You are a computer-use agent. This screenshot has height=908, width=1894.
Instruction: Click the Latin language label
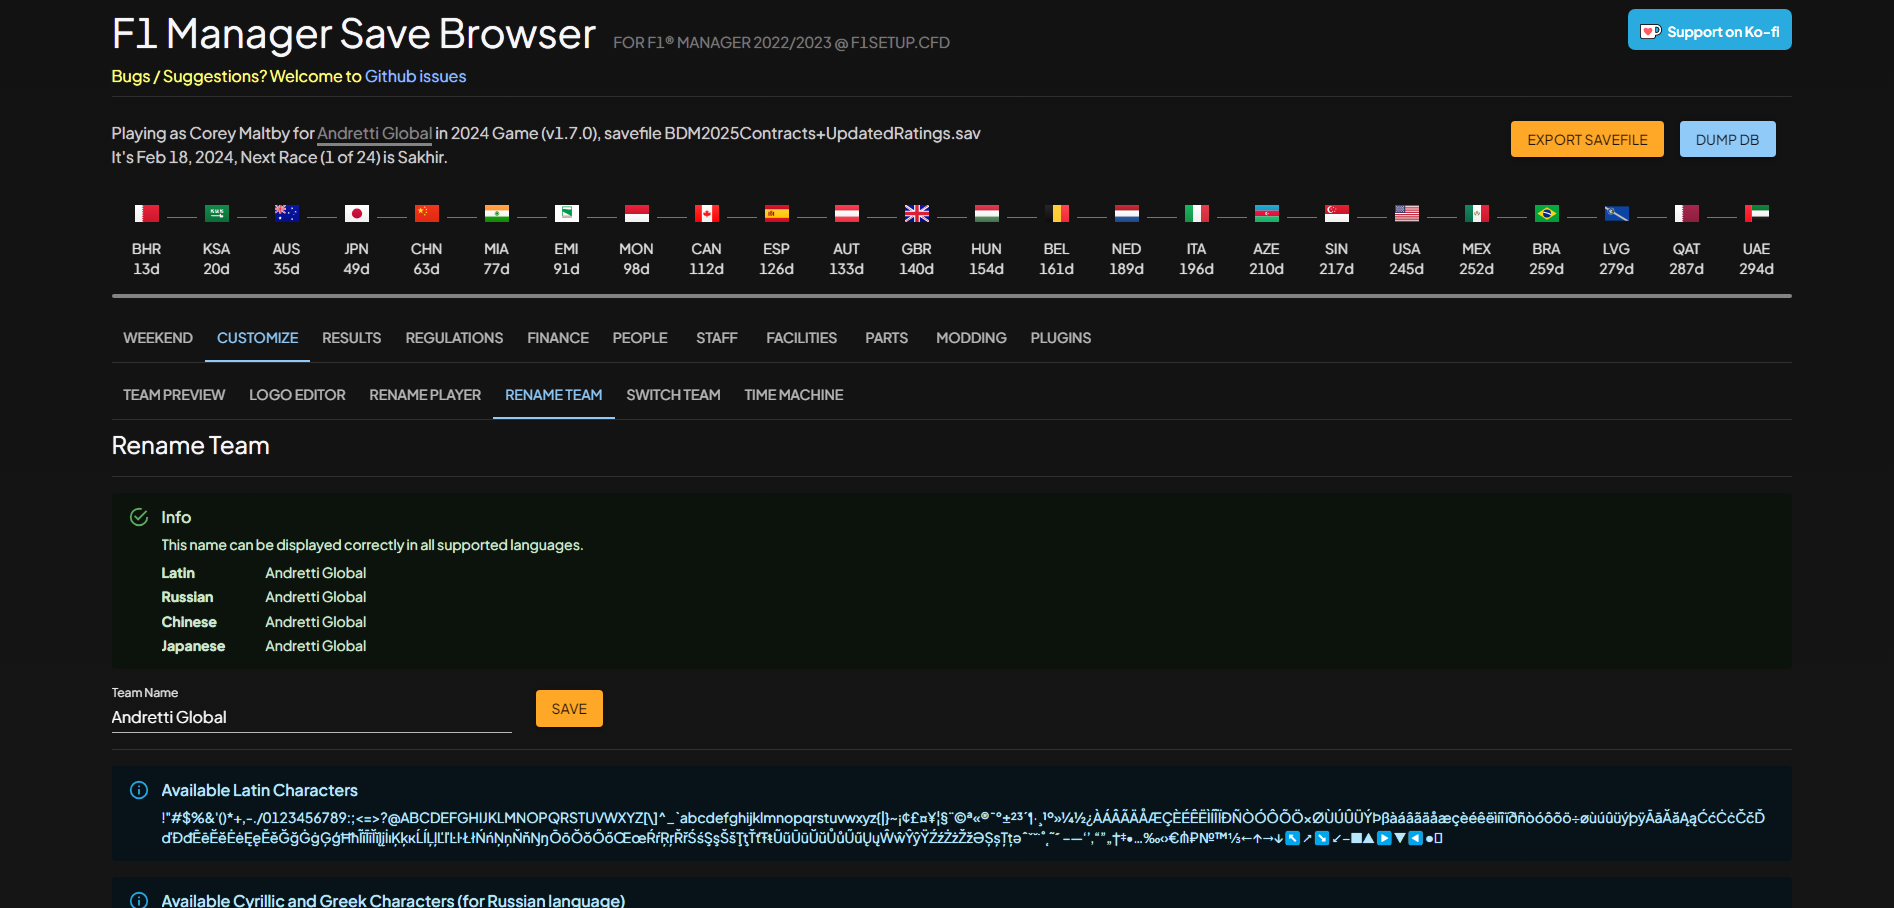tap(178, 573)
